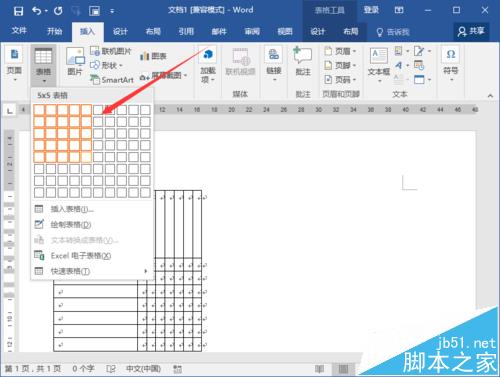Screen dimensions: 500x377
Task: Open table tools 布局 Layout tab
Action: coord(350,32)
